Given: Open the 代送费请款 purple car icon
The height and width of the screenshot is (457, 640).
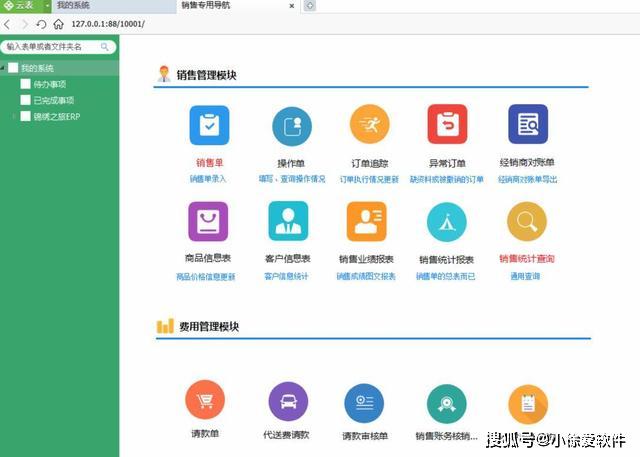Looking at the screenshot, I should coord(288,402).
